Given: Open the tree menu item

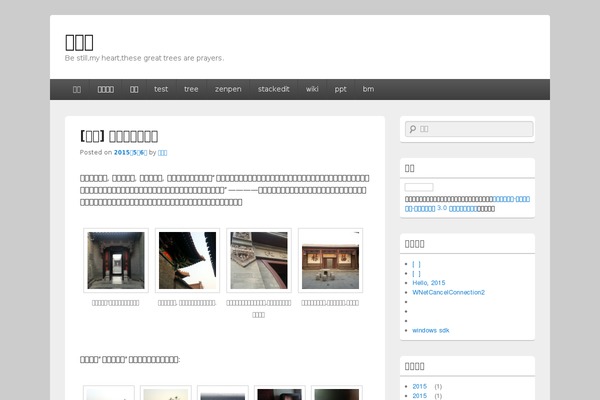Looking at the screenshot, I should pos(191,89).
